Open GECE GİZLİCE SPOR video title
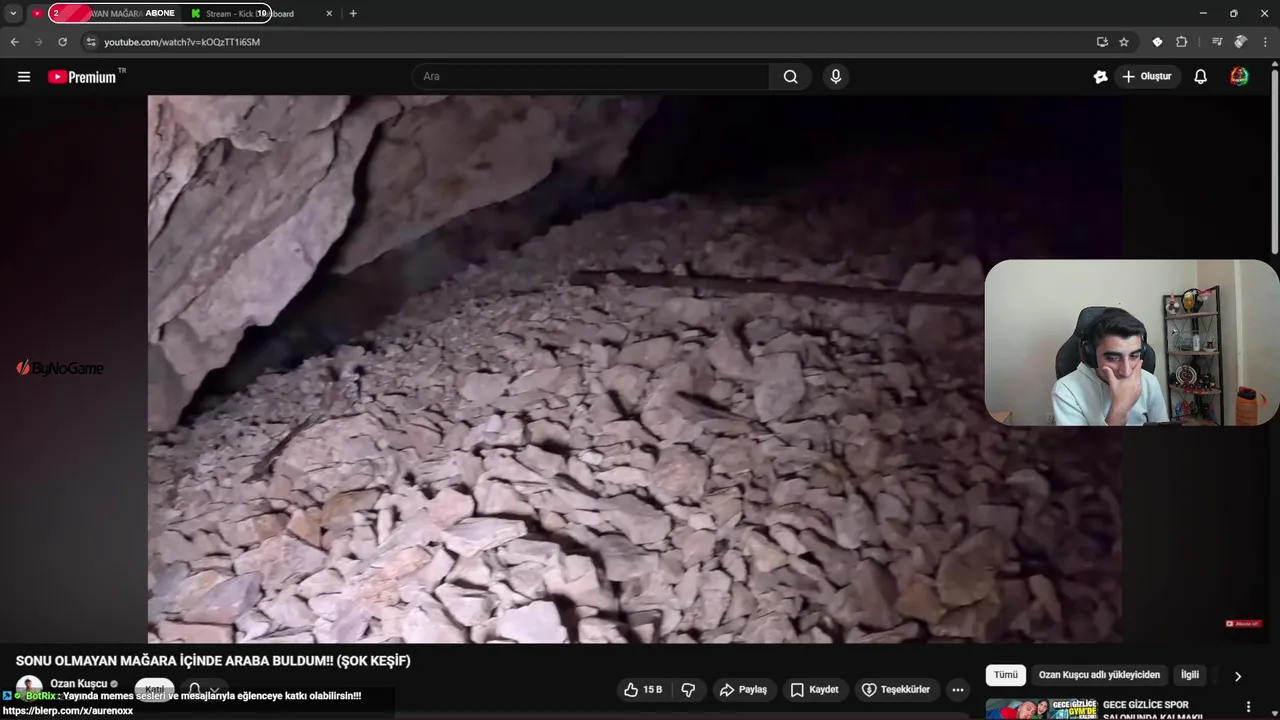 point(1152,710)
